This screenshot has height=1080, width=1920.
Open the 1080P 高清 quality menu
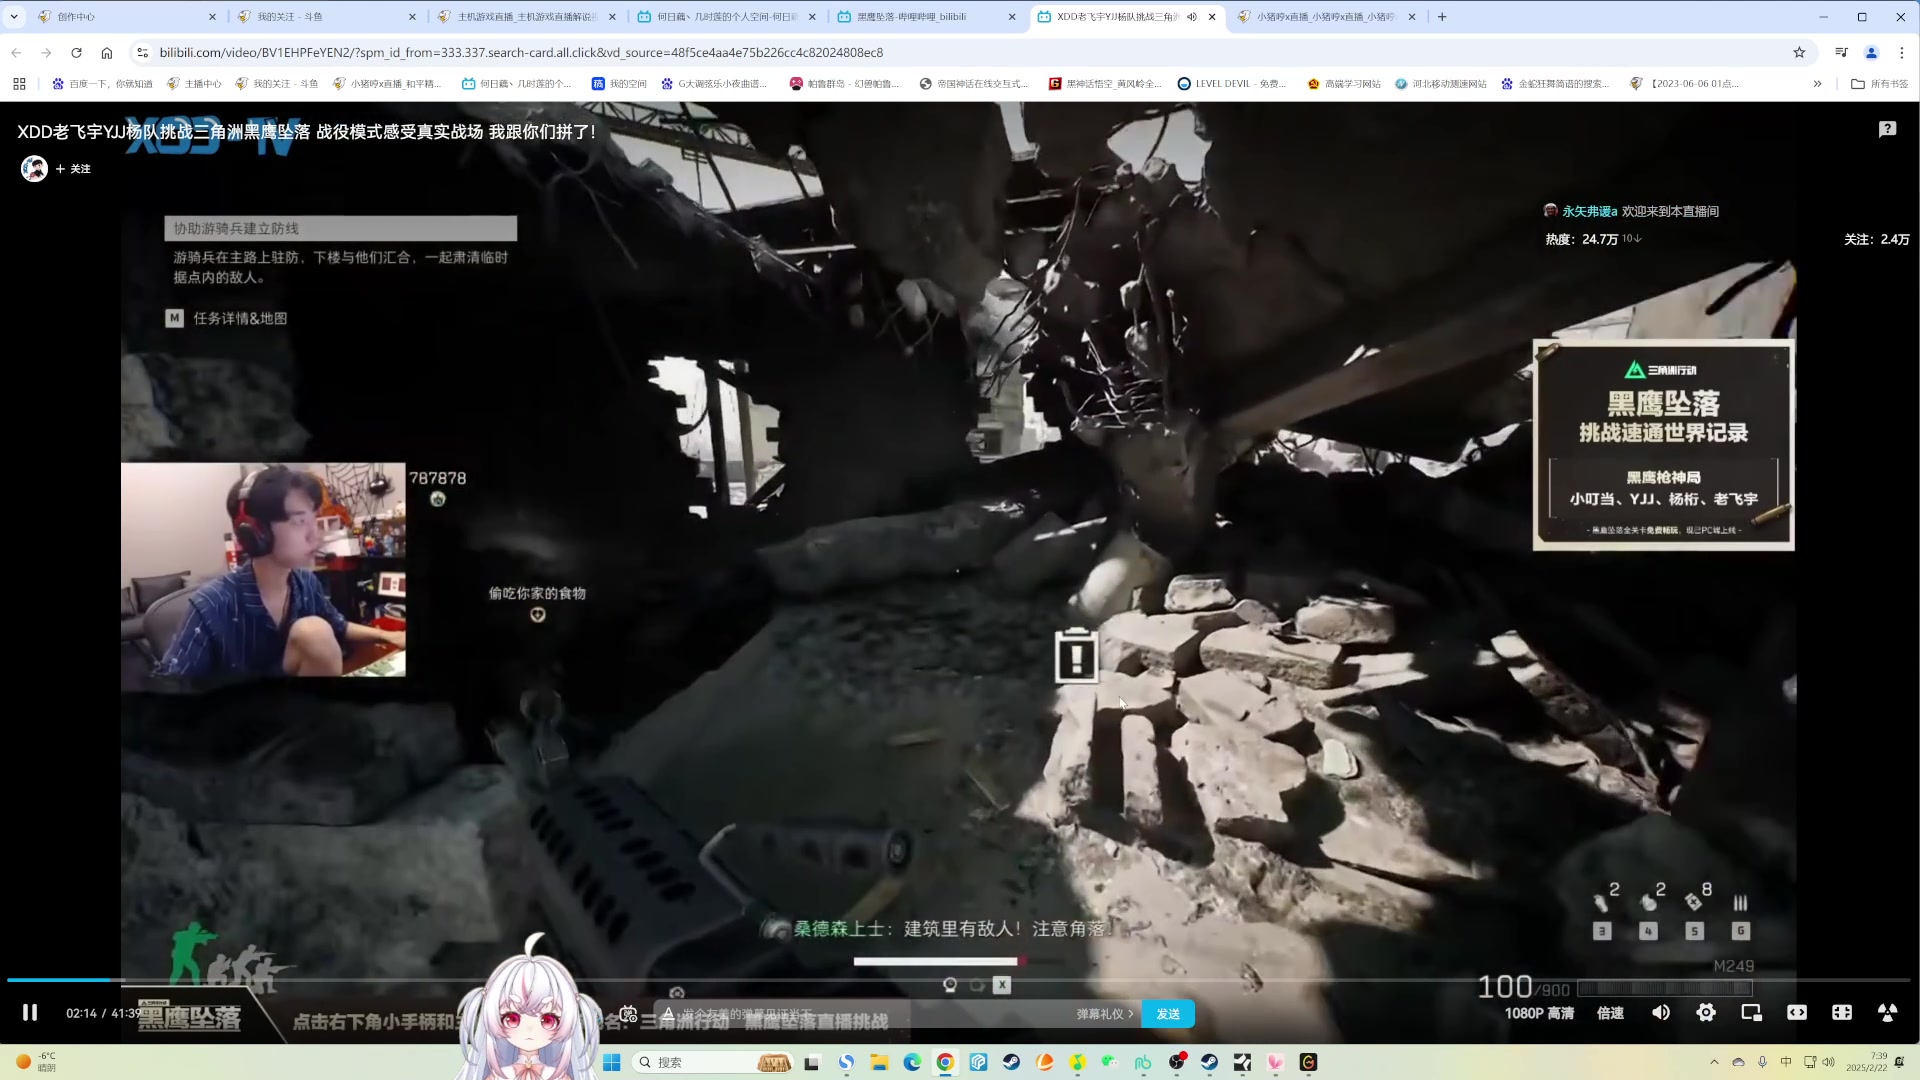[1539, 1013]
